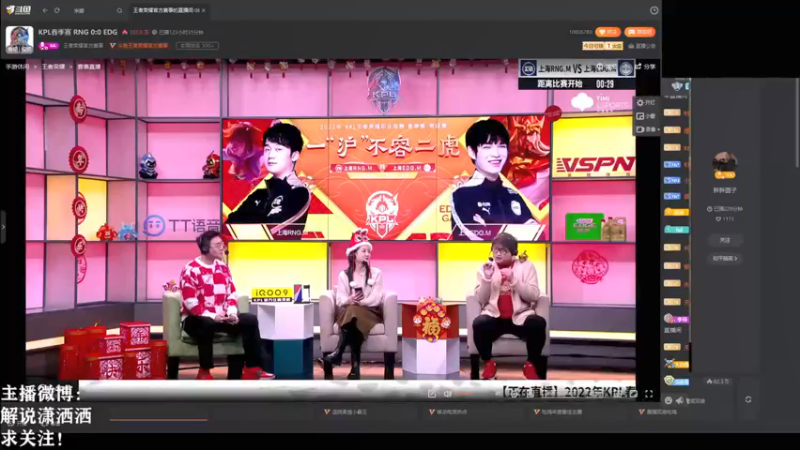Screen dimensions: 800x450
Task: Click the 赛事直播 breadcrumb
Action: (x=89, y=66)
